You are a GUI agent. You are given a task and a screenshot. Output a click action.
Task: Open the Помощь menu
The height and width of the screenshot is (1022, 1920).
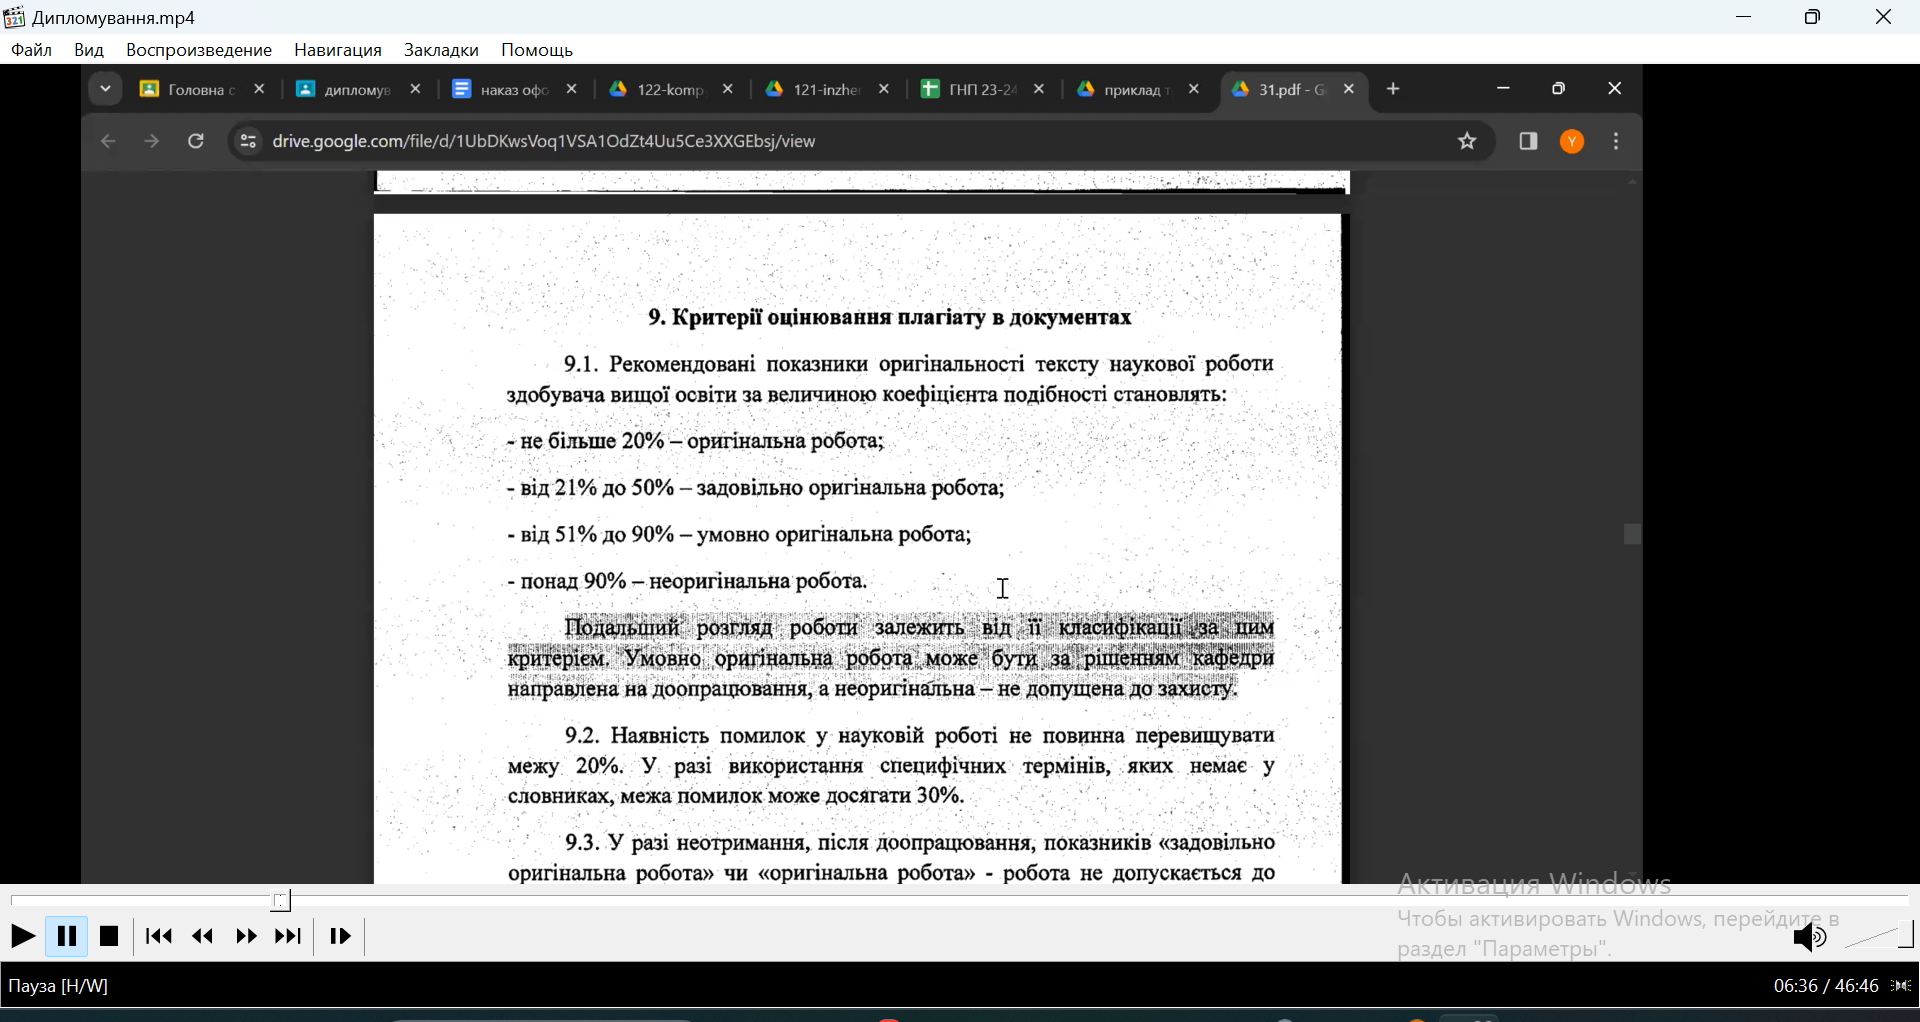click(x=537, y=50)
